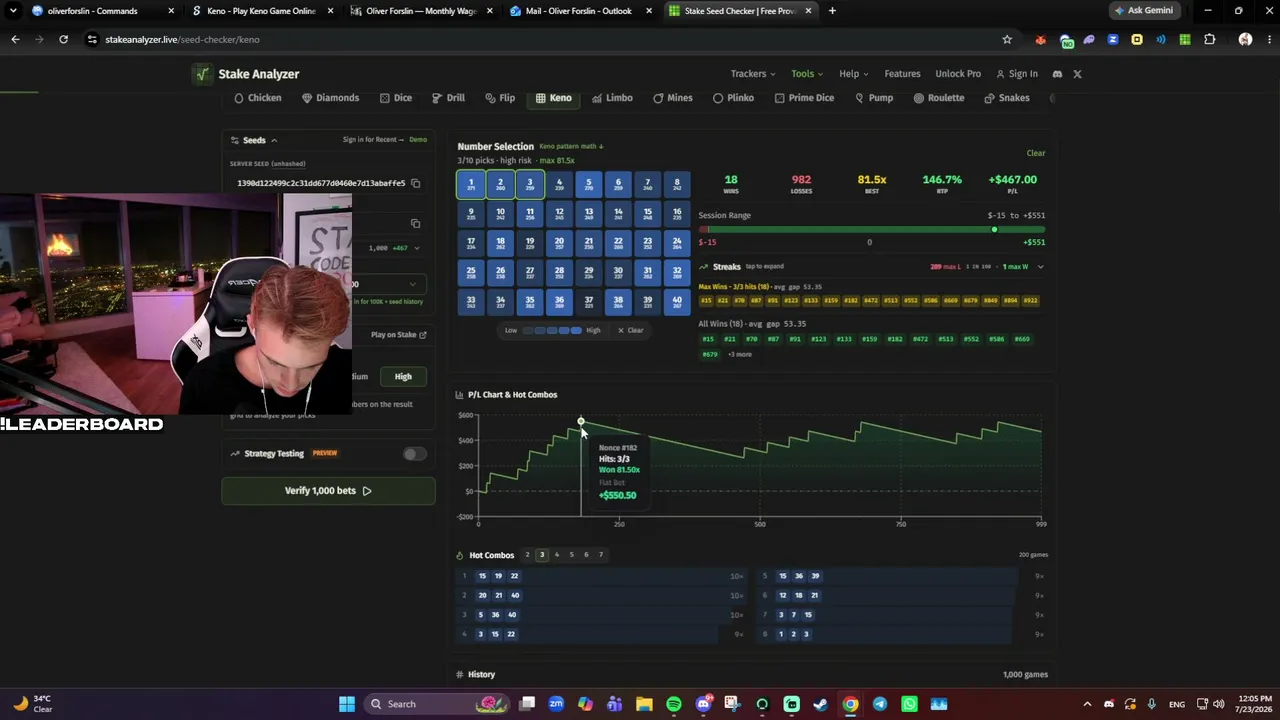Image resolution: width=1280 pixels, height=720 pixels.
Task: Select the High risk option
Action: (x=403, y=377)
